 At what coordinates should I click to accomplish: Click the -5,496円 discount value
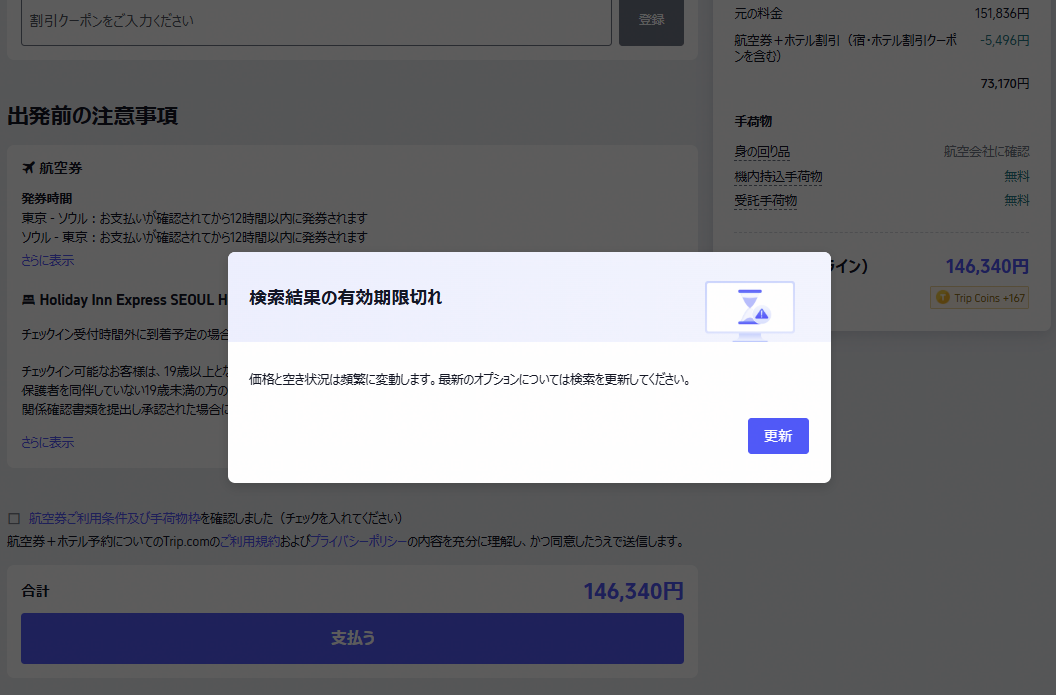point(1005,40)
